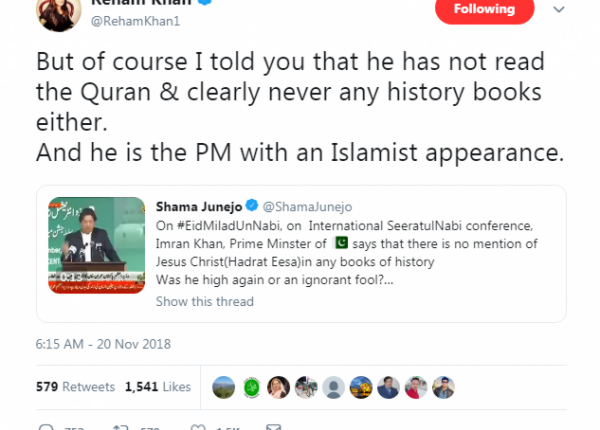Click the Show this thread link
This screenshot has width=600, height=430.
(x=205, y=301)
